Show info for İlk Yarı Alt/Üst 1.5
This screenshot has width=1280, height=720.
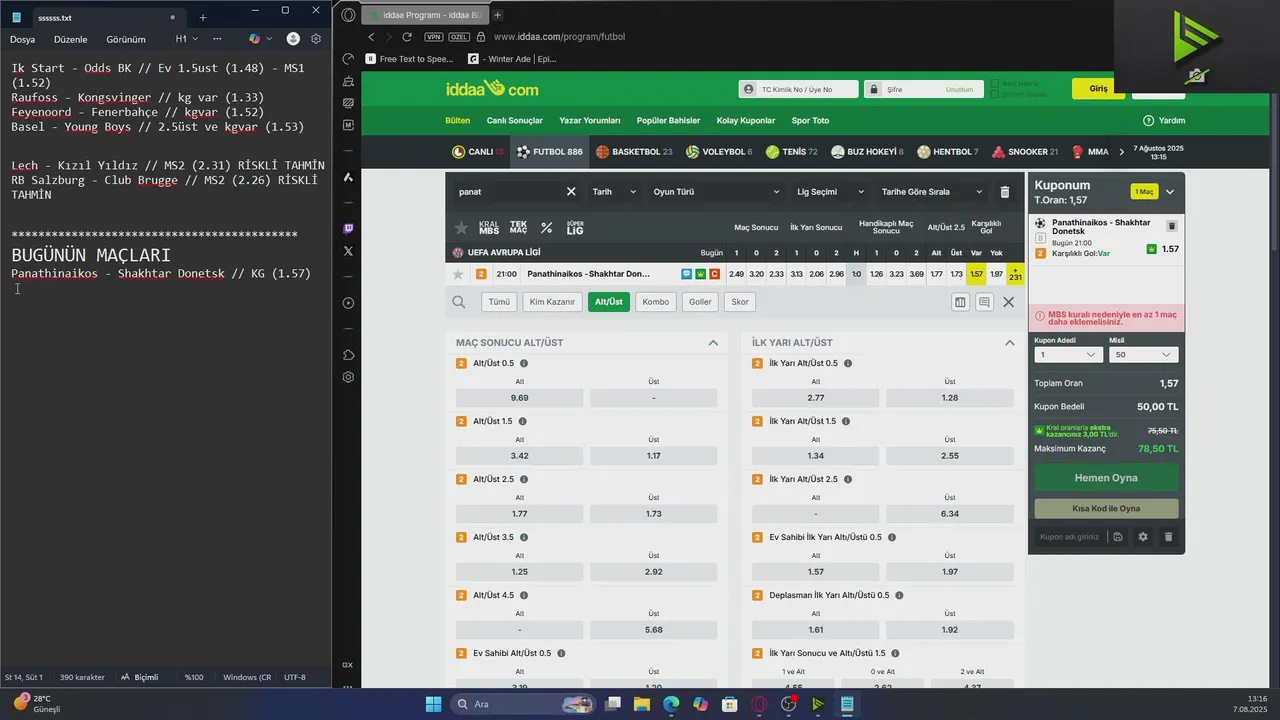pos(846,421)
